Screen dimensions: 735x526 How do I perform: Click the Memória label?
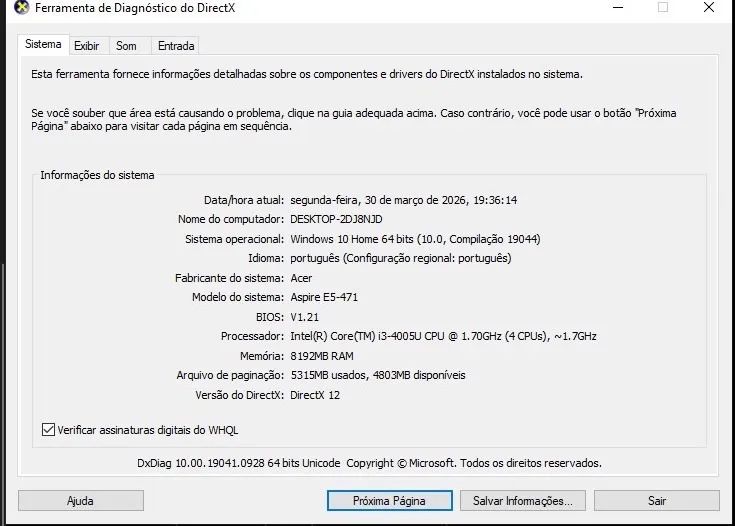tap(262, 356)
